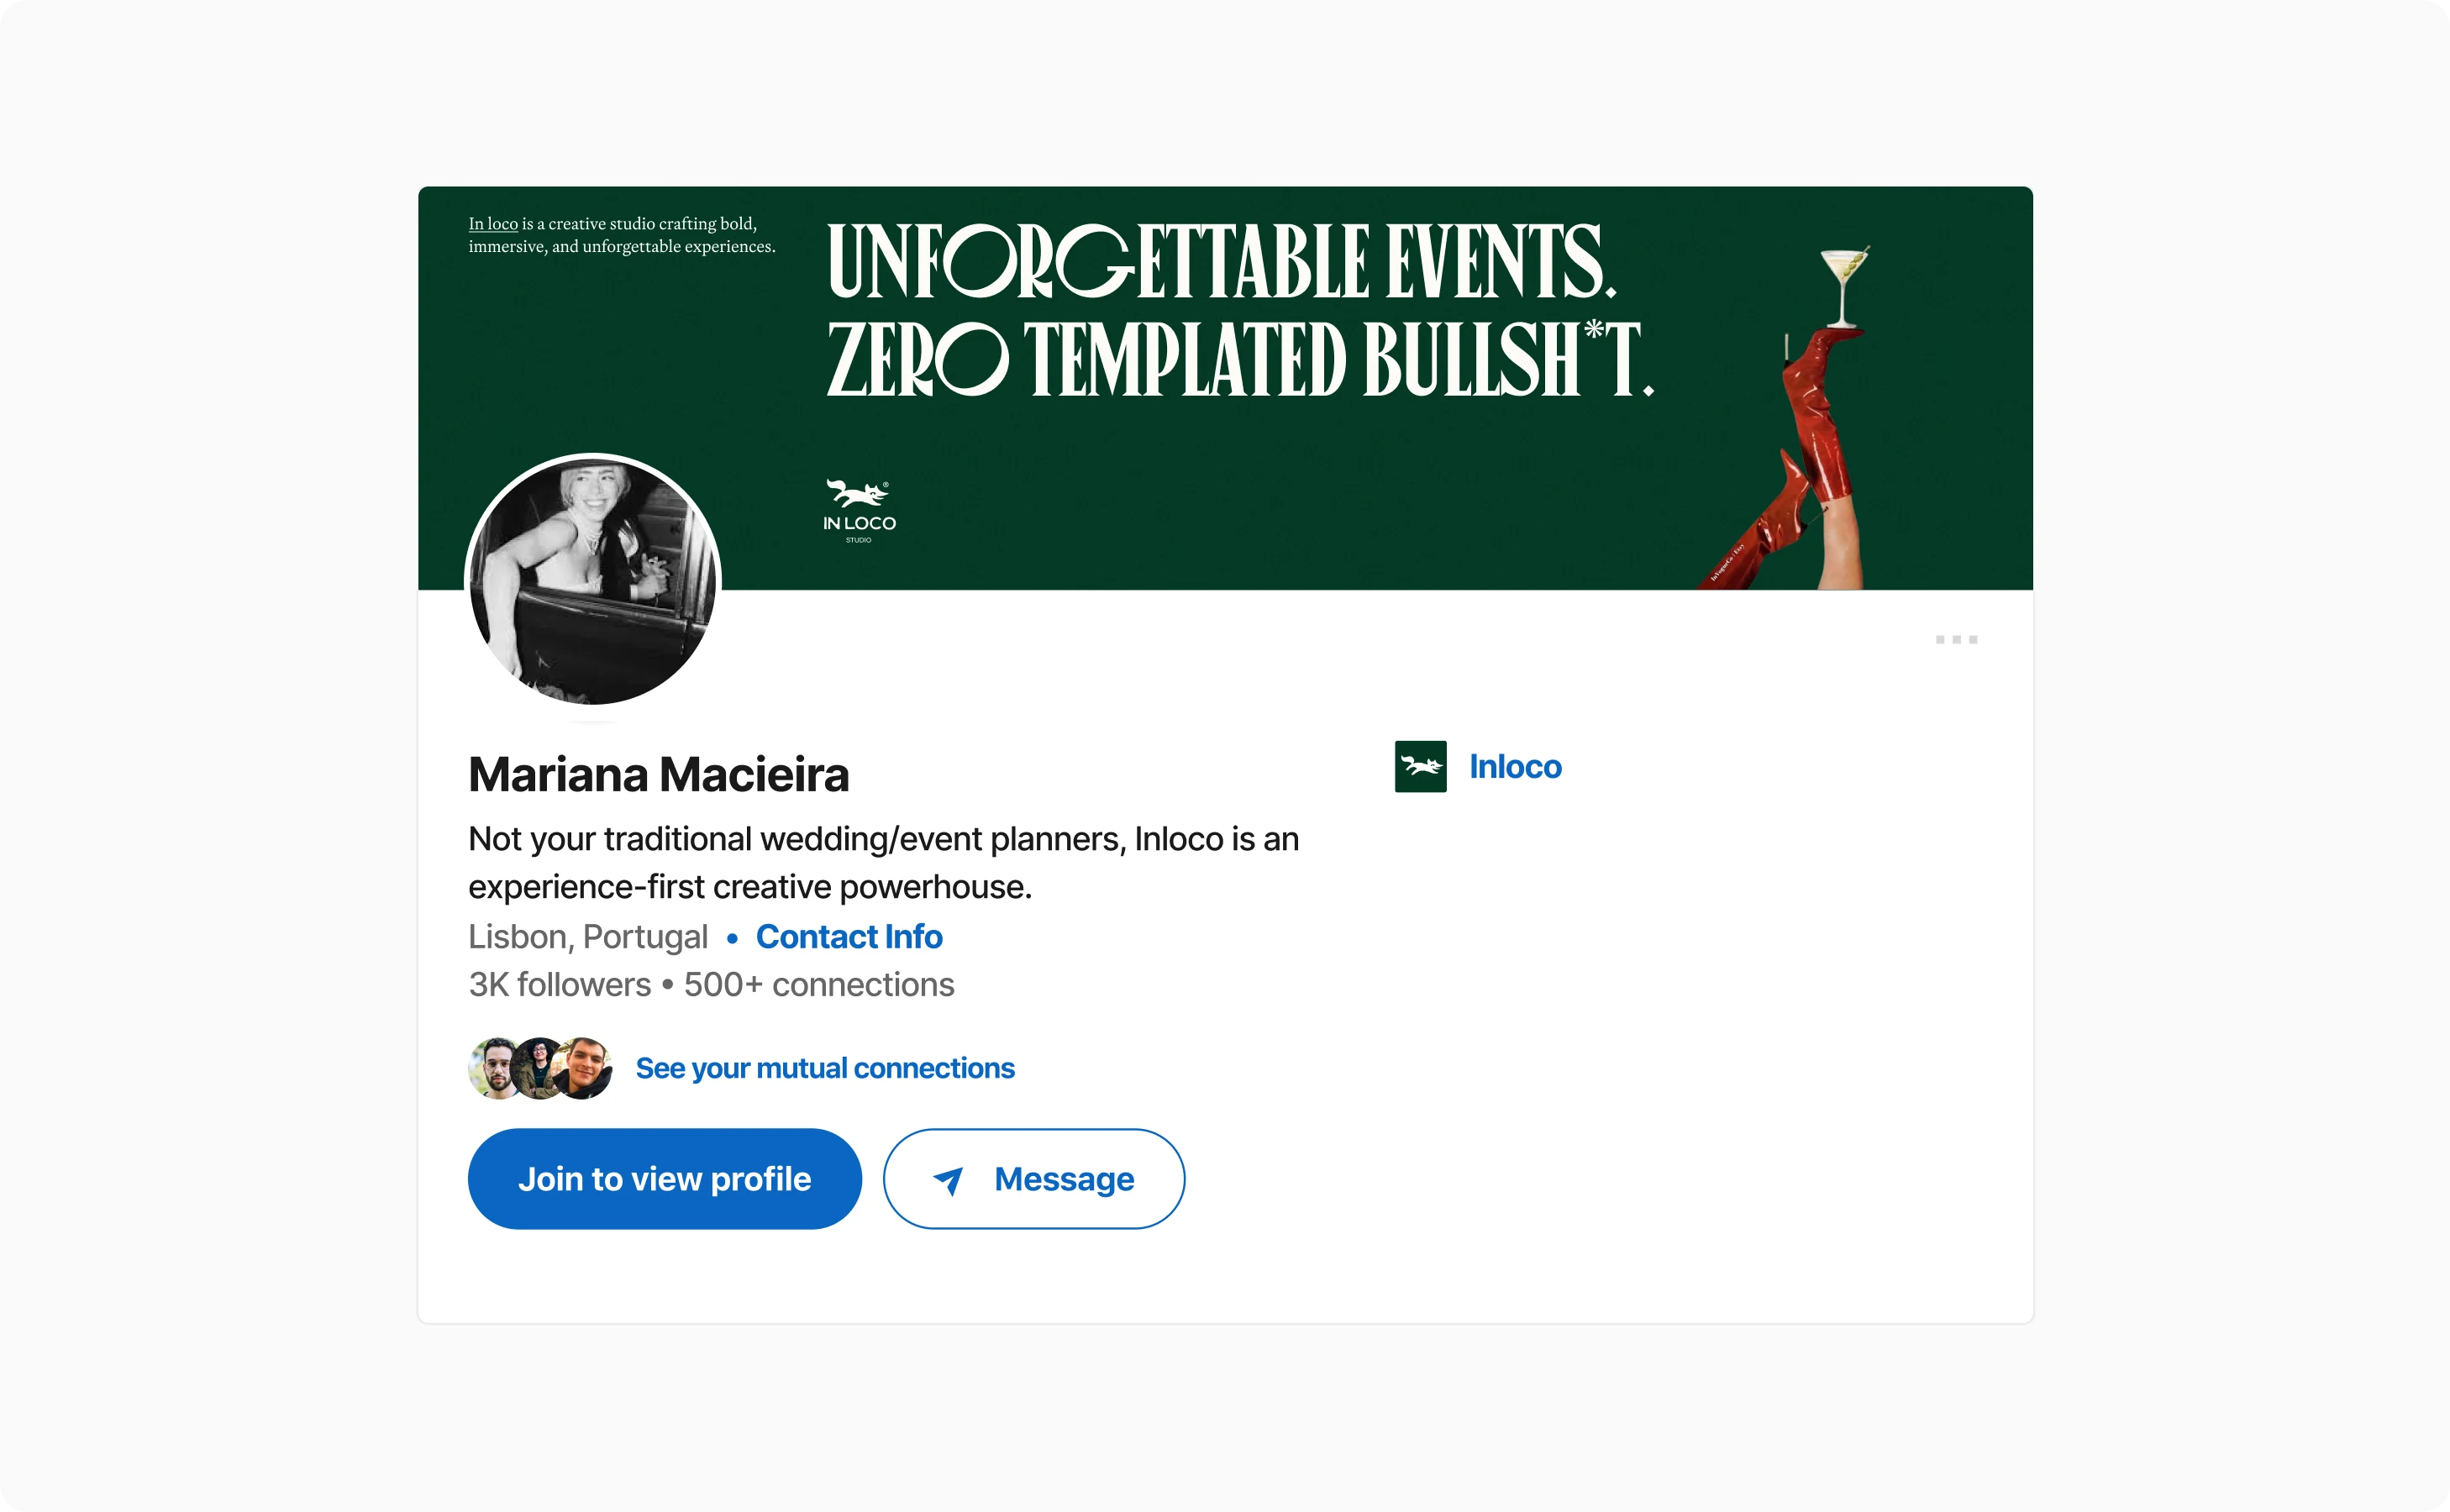This screenshot has width=2450, height=1512.
Task: Click the middle mutual connection avatar
Action: pos(540,1068)
